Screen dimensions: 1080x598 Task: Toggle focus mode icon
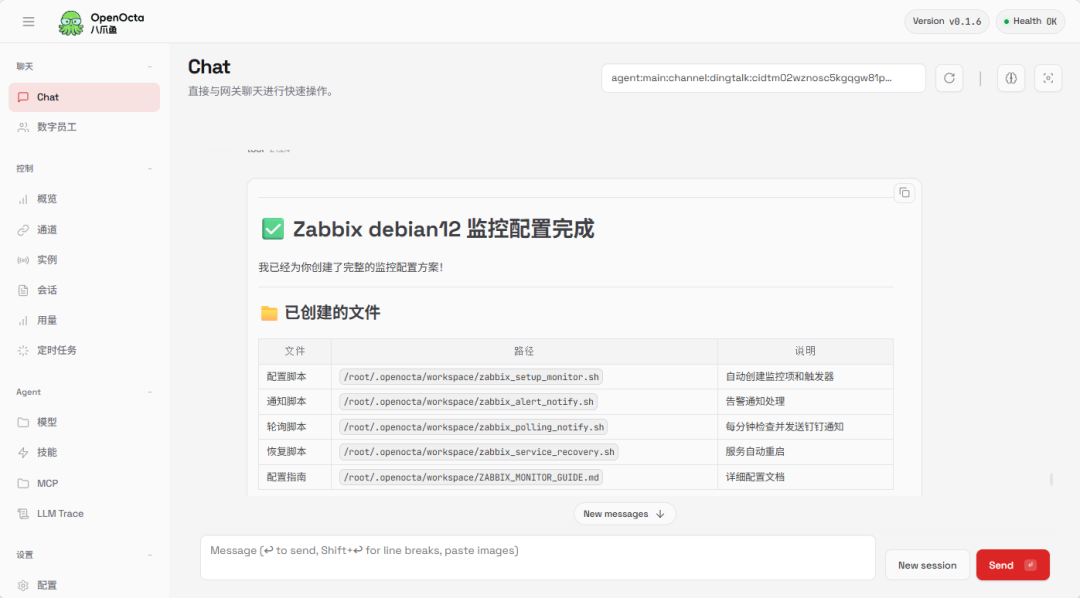coord(1048,78)
